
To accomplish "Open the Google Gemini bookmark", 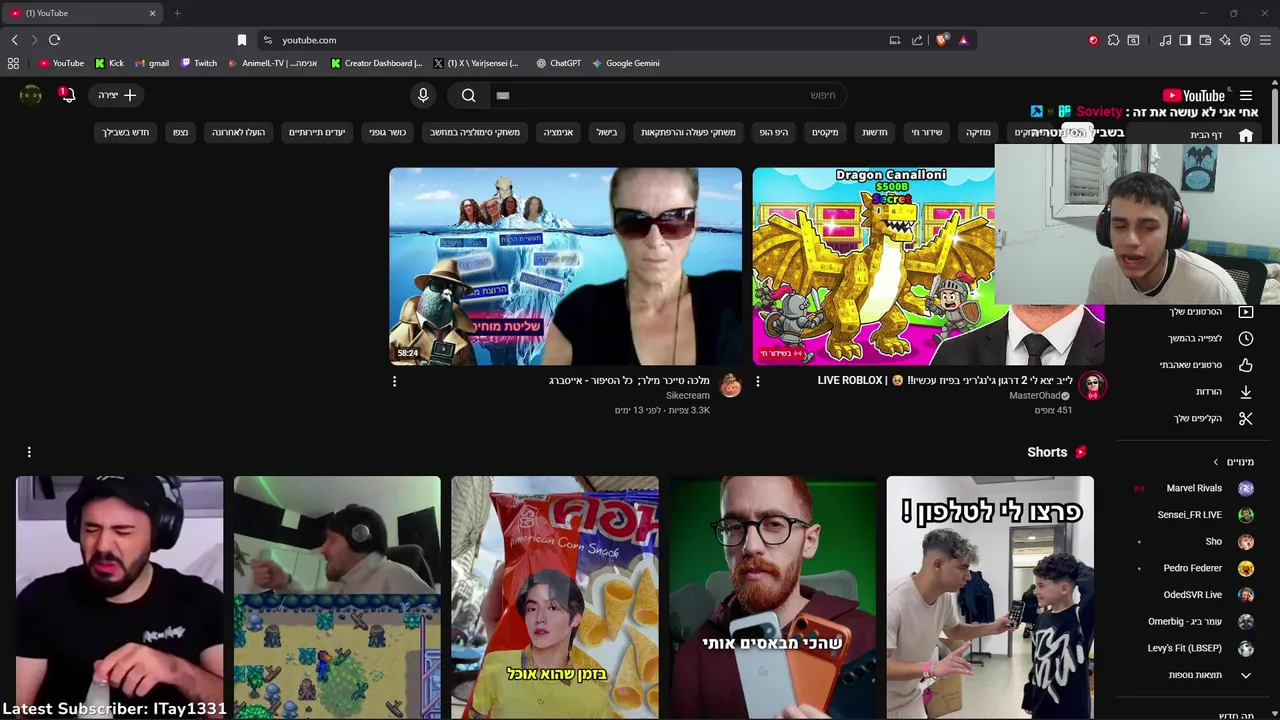I will click(625, 63).
